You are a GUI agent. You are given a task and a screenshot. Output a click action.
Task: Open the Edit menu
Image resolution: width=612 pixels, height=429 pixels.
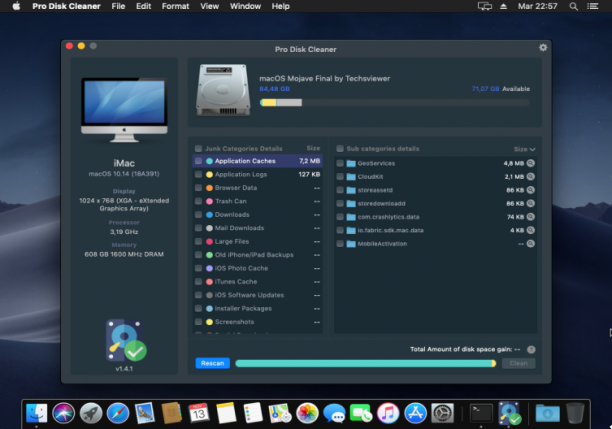(143, 6)
